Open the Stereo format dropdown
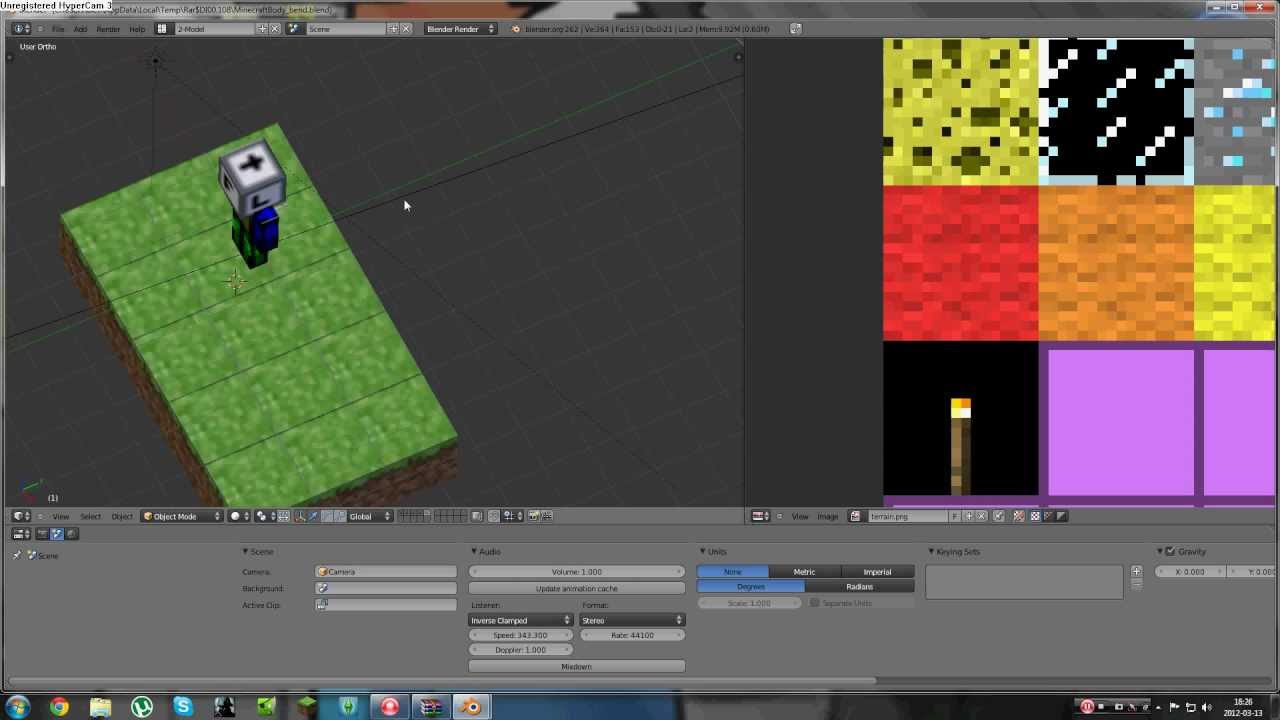The image size is (1280, 720). coord(632,620)
